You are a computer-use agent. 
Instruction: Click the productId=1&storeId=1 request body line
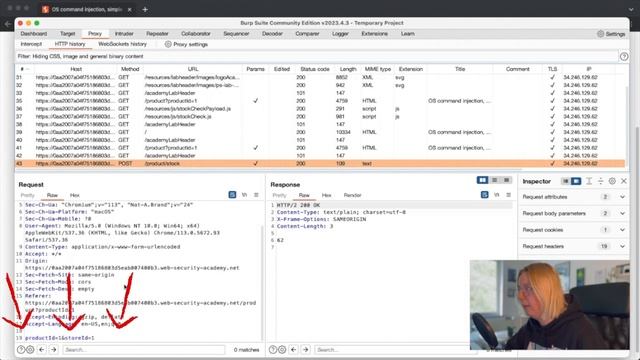(60, 338)
